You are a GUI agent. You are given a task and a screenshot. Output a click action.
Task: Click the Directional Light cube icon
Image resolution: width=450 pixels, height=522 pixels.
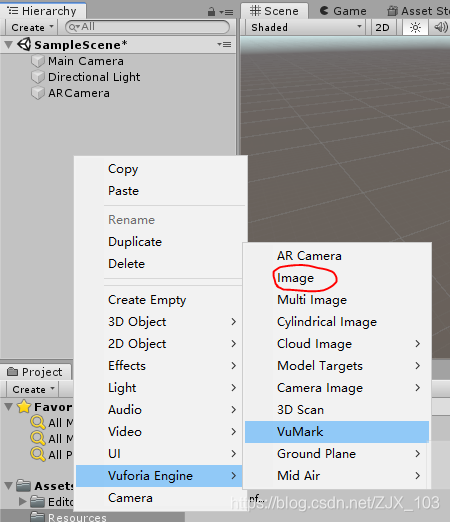pos(38,77)
